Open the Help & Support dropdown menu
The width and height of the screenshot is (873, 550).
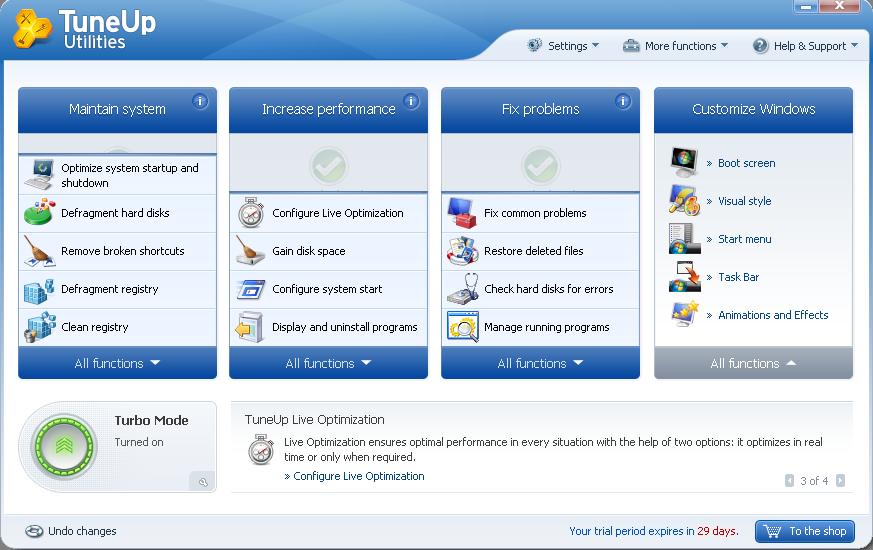pos(805,46)
